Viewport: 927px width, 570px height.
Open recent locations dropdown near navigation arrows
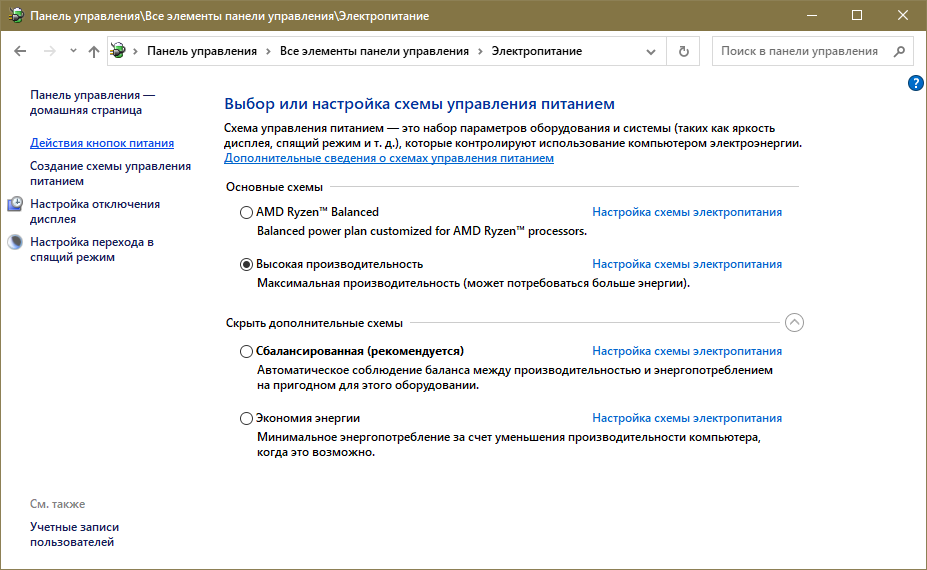coord(73,51)
